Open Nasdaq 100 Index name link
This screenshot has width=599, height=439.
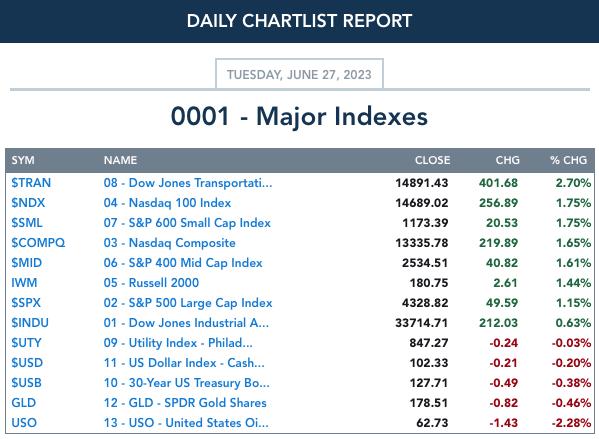coord(167,202)
